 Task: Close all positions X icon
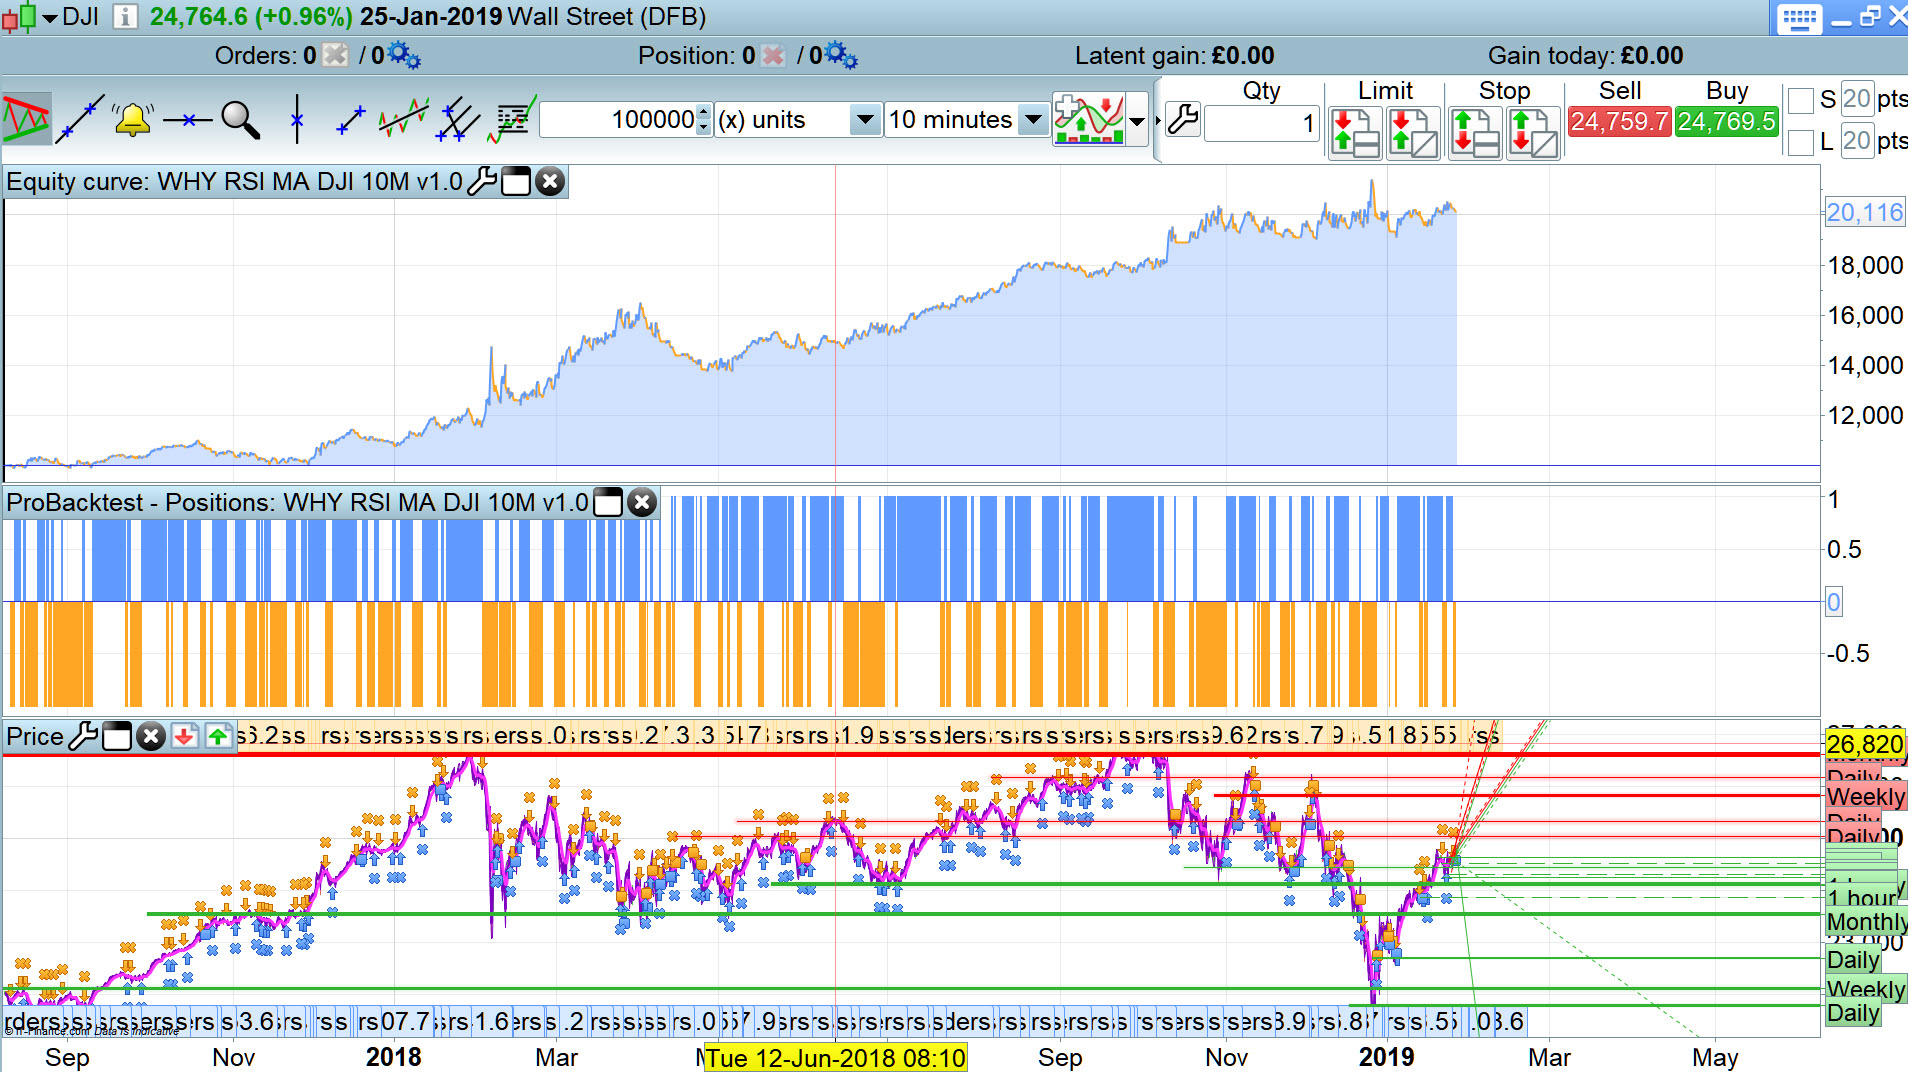[x=773, y=55]
